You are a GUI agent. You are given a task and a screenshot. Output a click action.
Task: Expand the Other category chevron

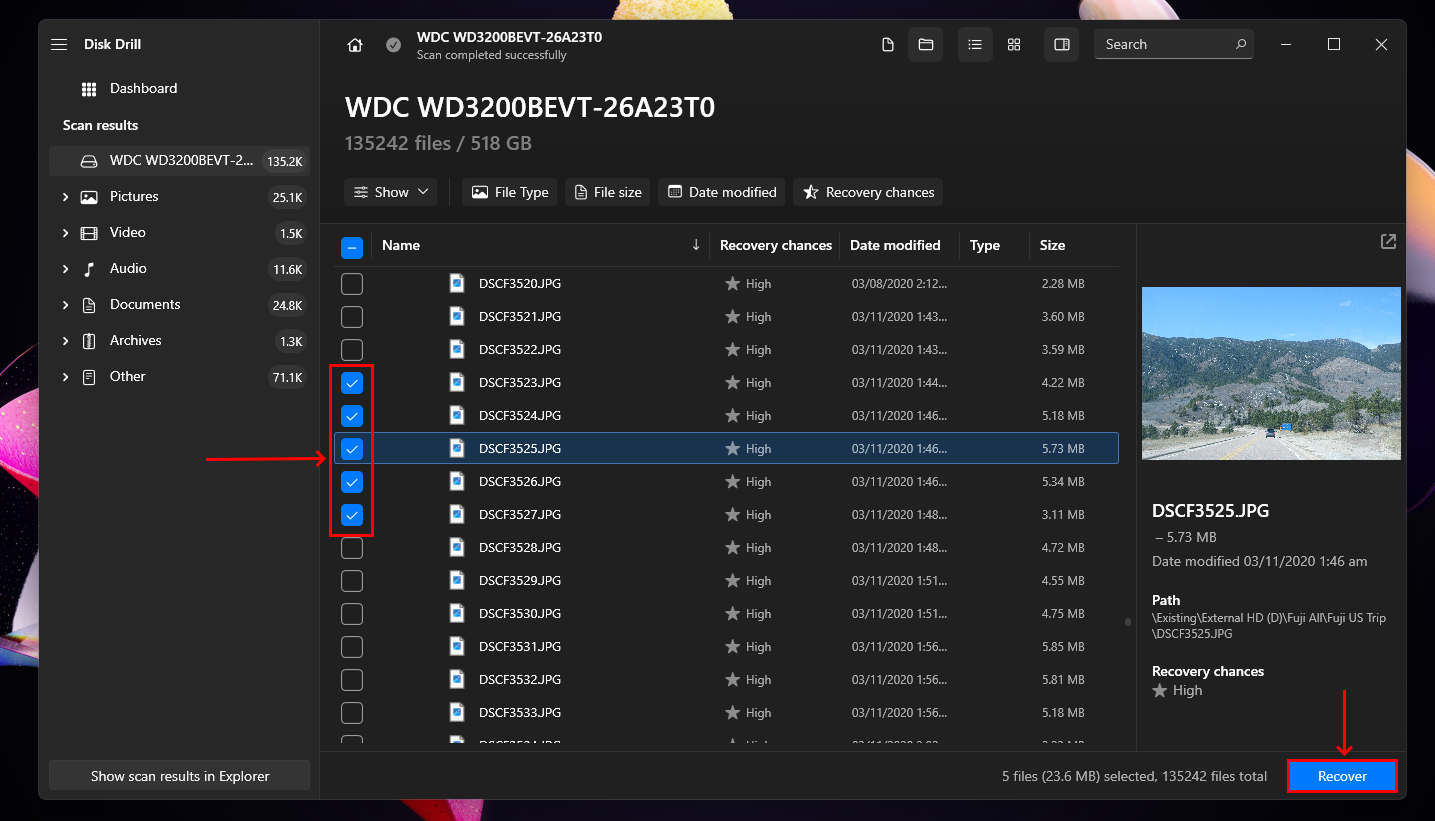click(x=65, y=377)
